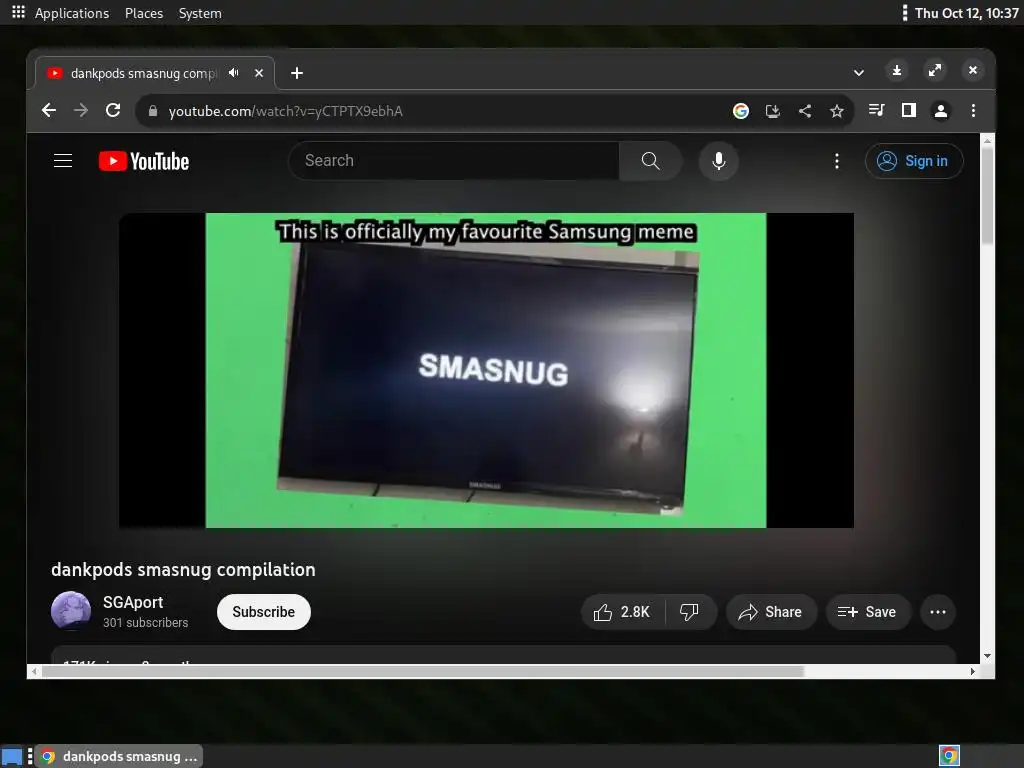This screenshot has width=1024, height=768.
Task: Click the vertical scrollbar down arrow
Action: [x=987, y=656]
